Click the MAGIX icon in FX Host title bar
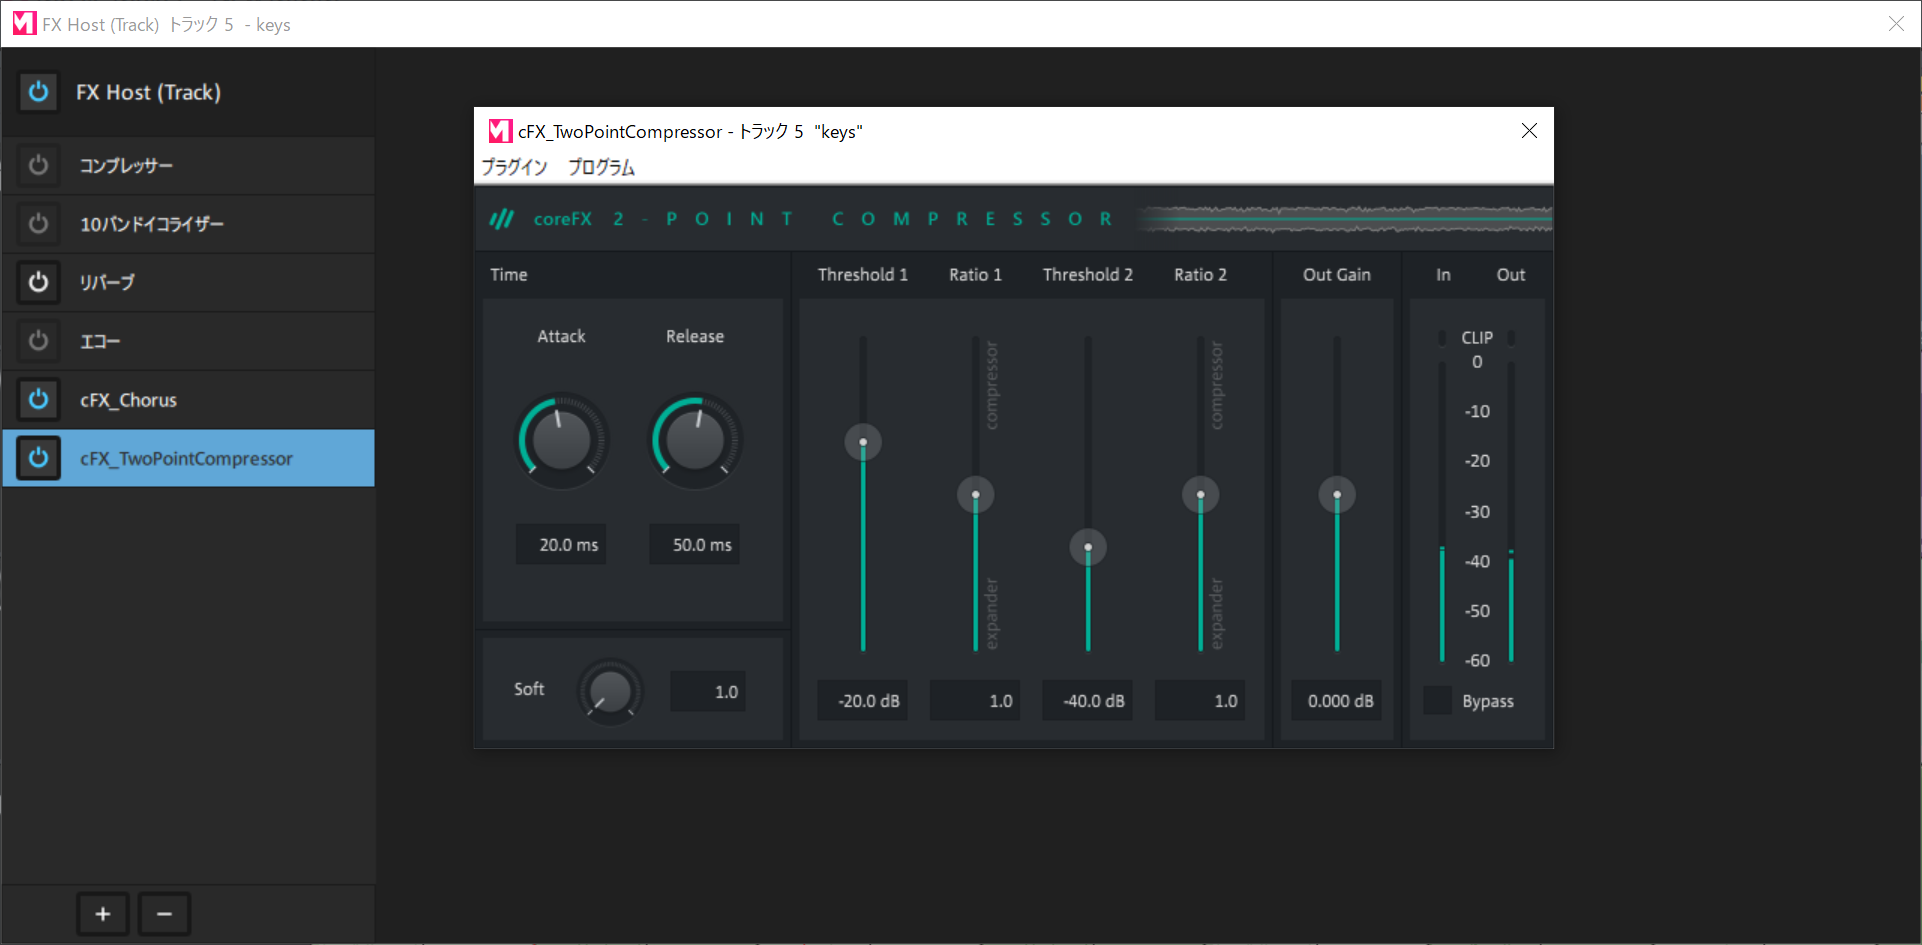 coord(24,23)
